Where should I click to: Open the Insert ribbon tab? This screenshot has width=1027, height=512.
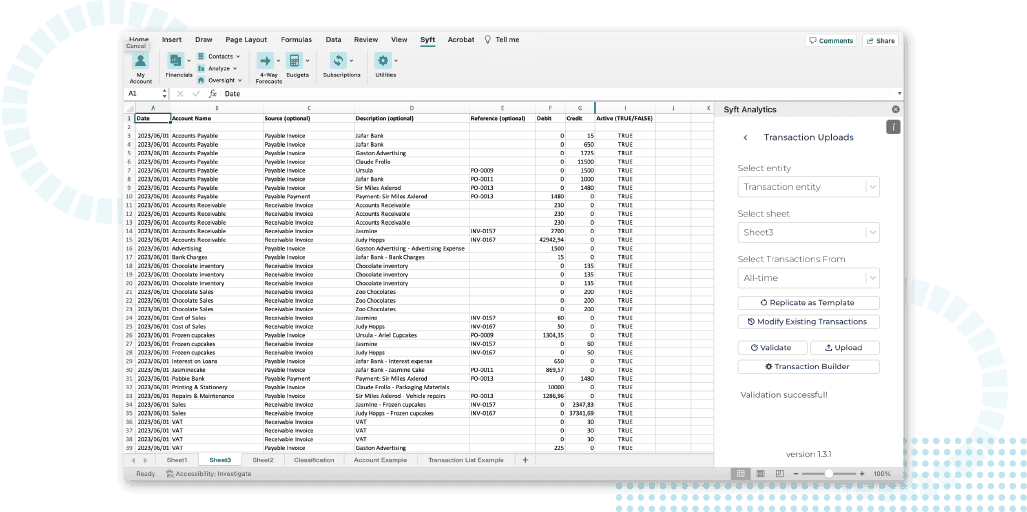click(x=172, y=39)
